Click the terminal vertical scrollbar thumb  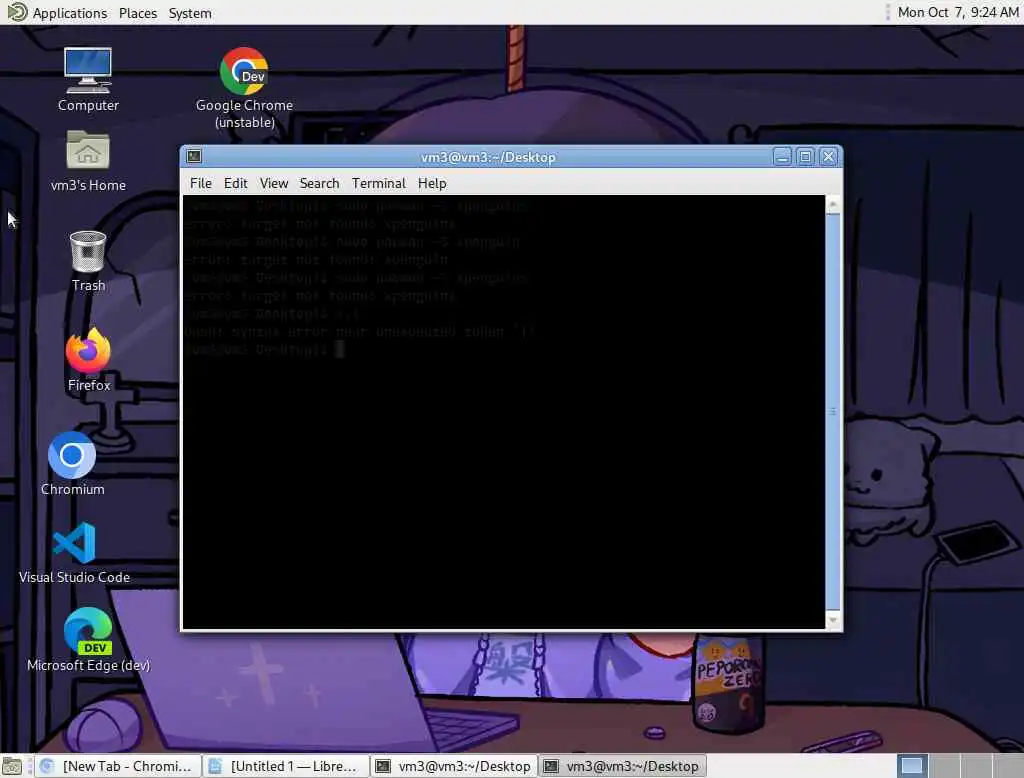833,412
